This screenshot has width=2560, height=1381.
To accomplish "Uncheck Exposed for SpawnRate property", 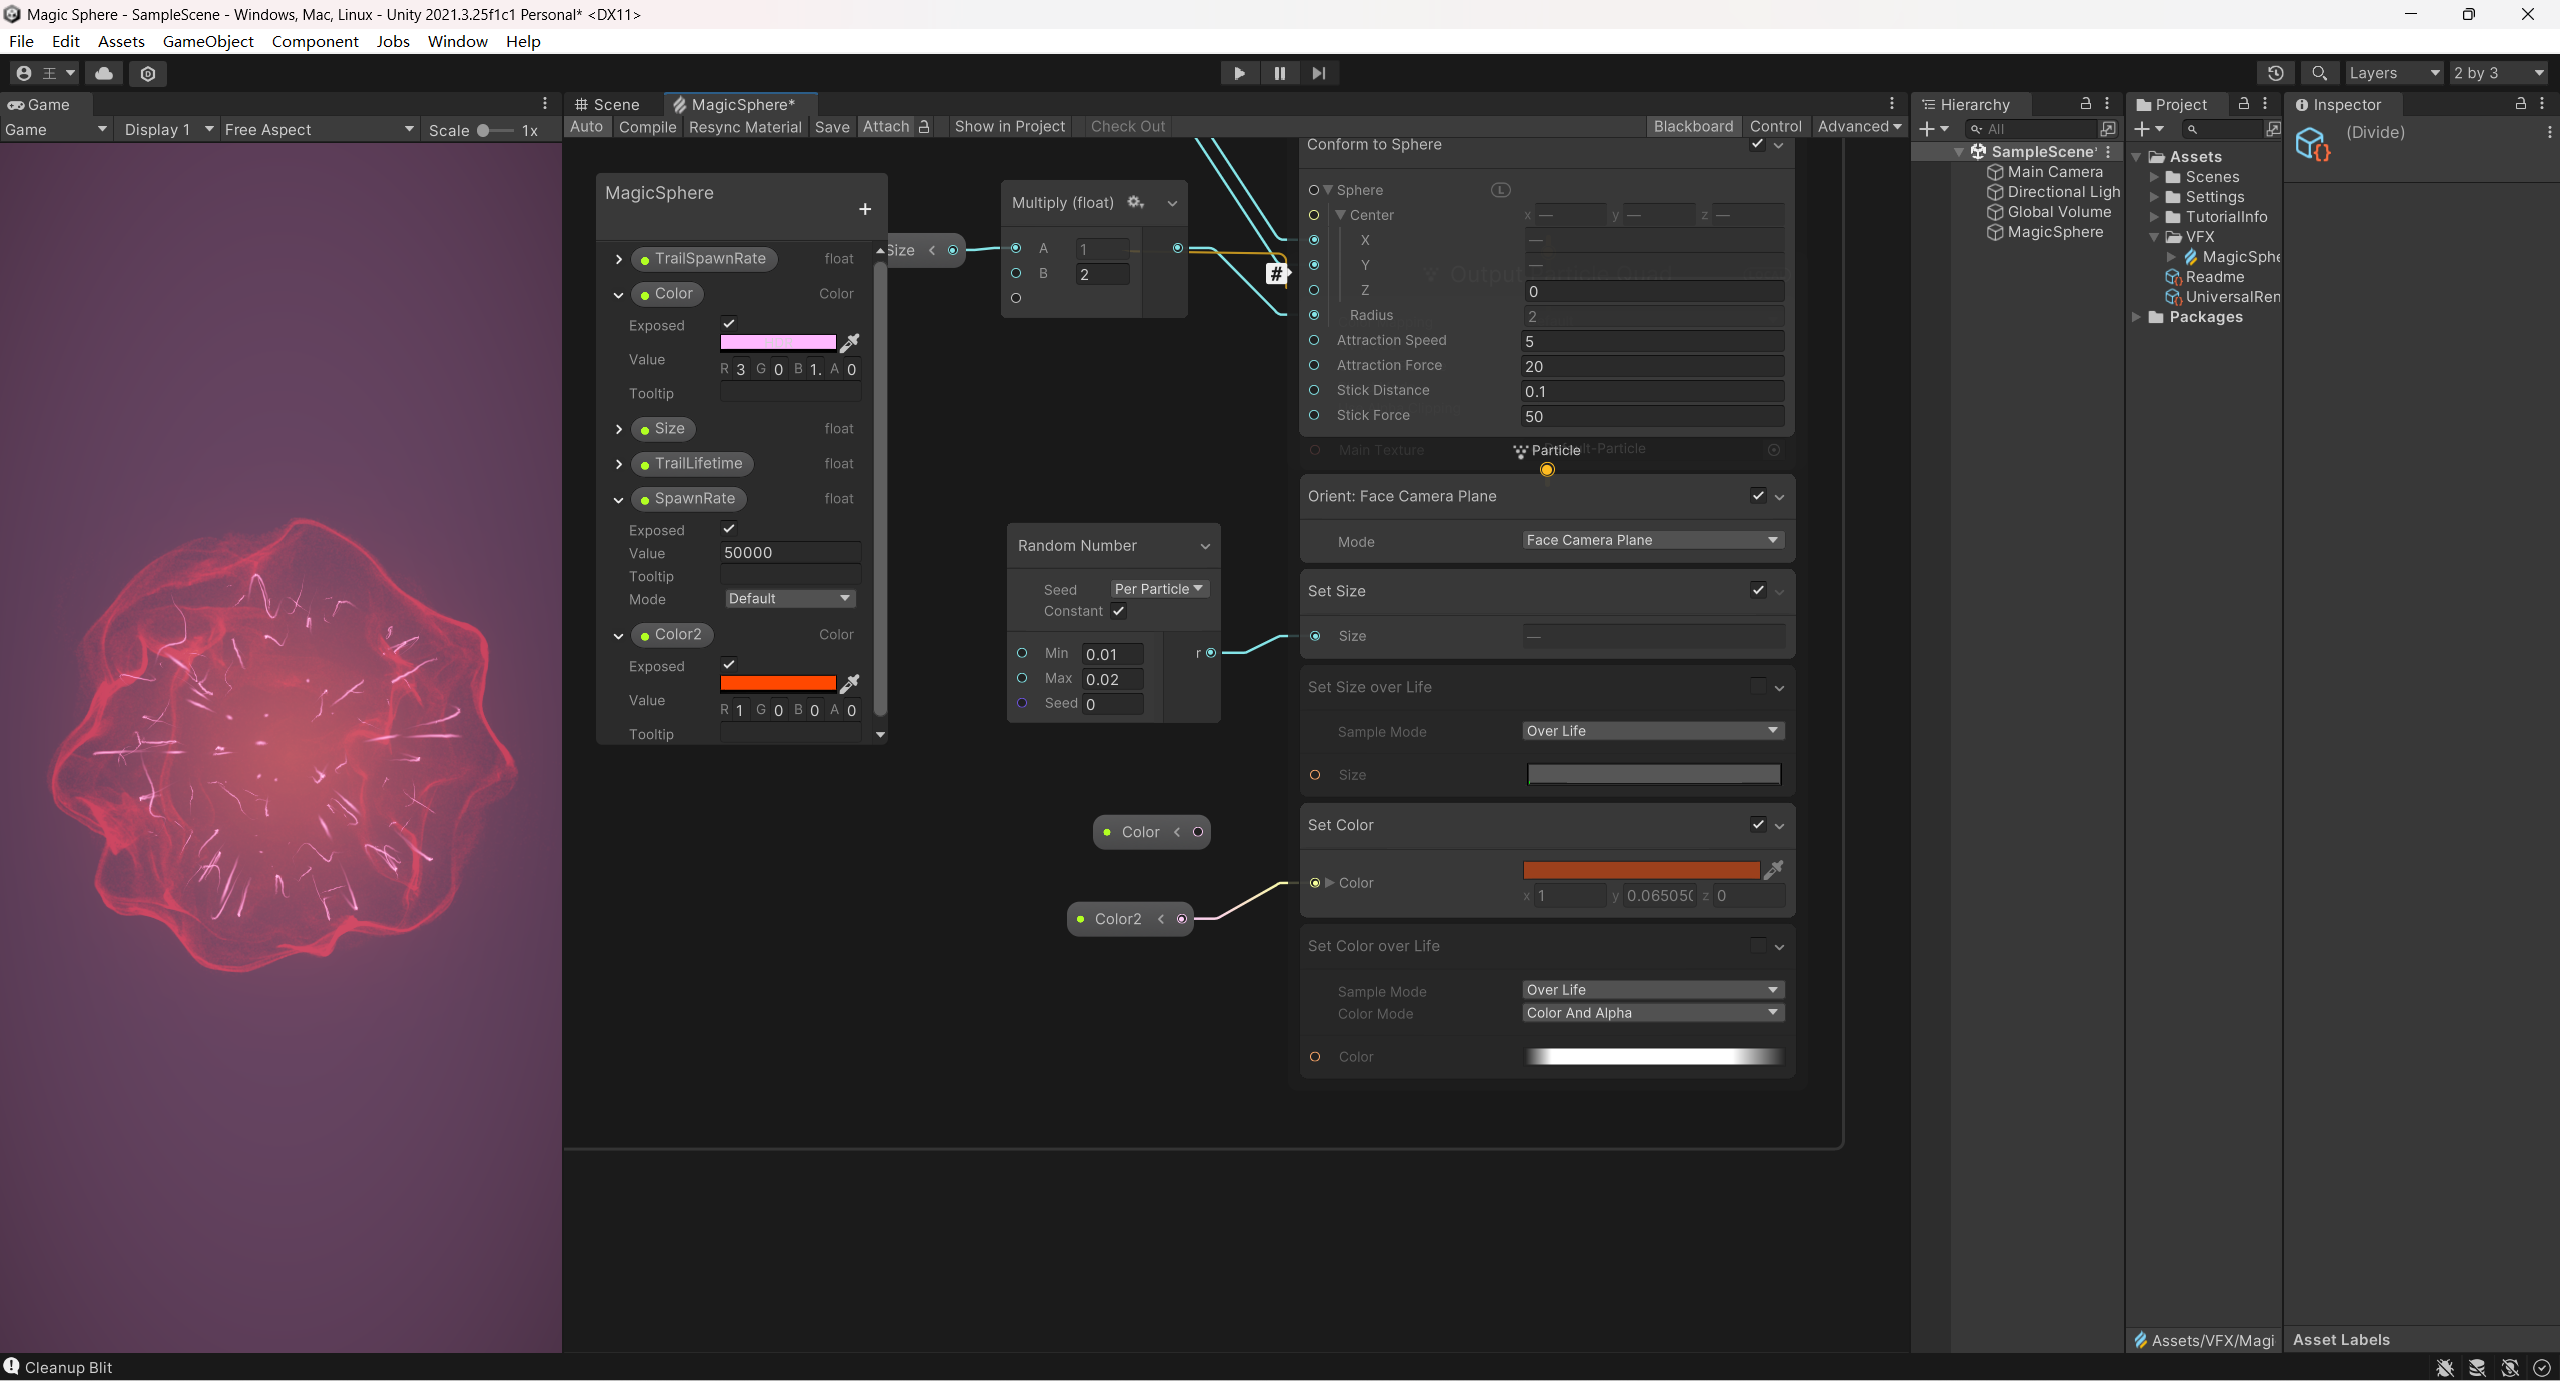I will click(729, 529).
